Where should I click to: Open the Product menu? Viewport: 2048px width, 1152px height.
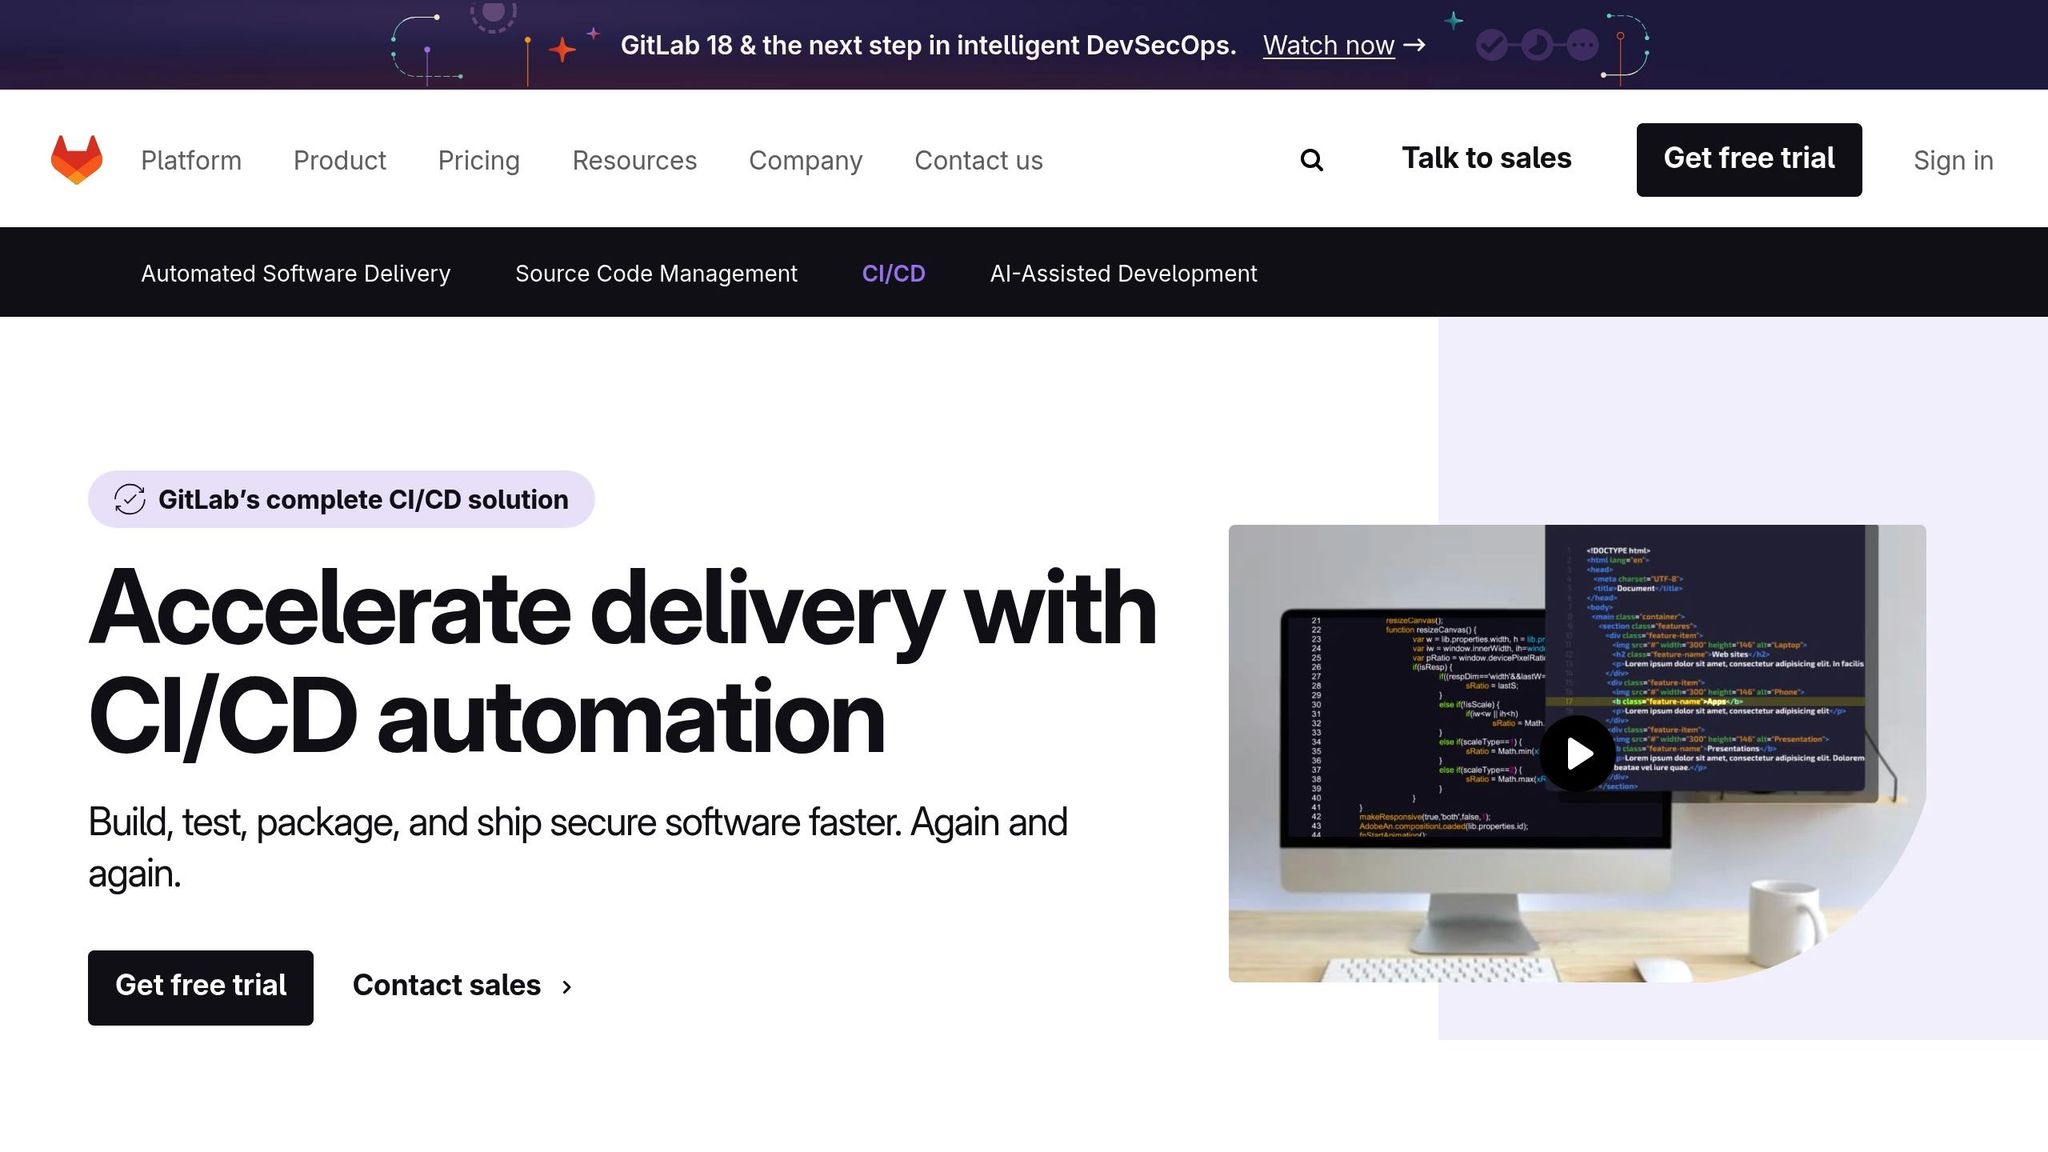click(339, 160)
